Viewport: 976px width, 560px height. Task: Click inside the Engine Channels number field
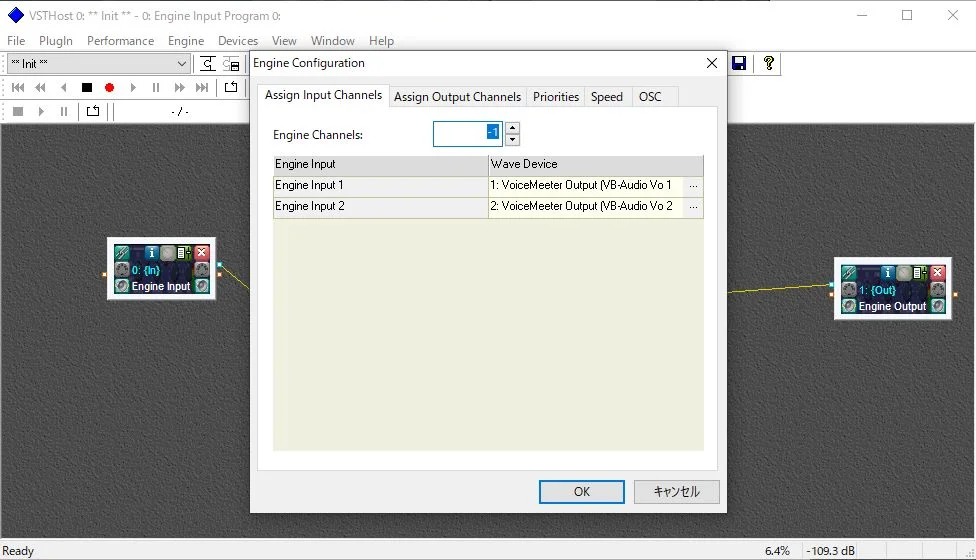460,134
